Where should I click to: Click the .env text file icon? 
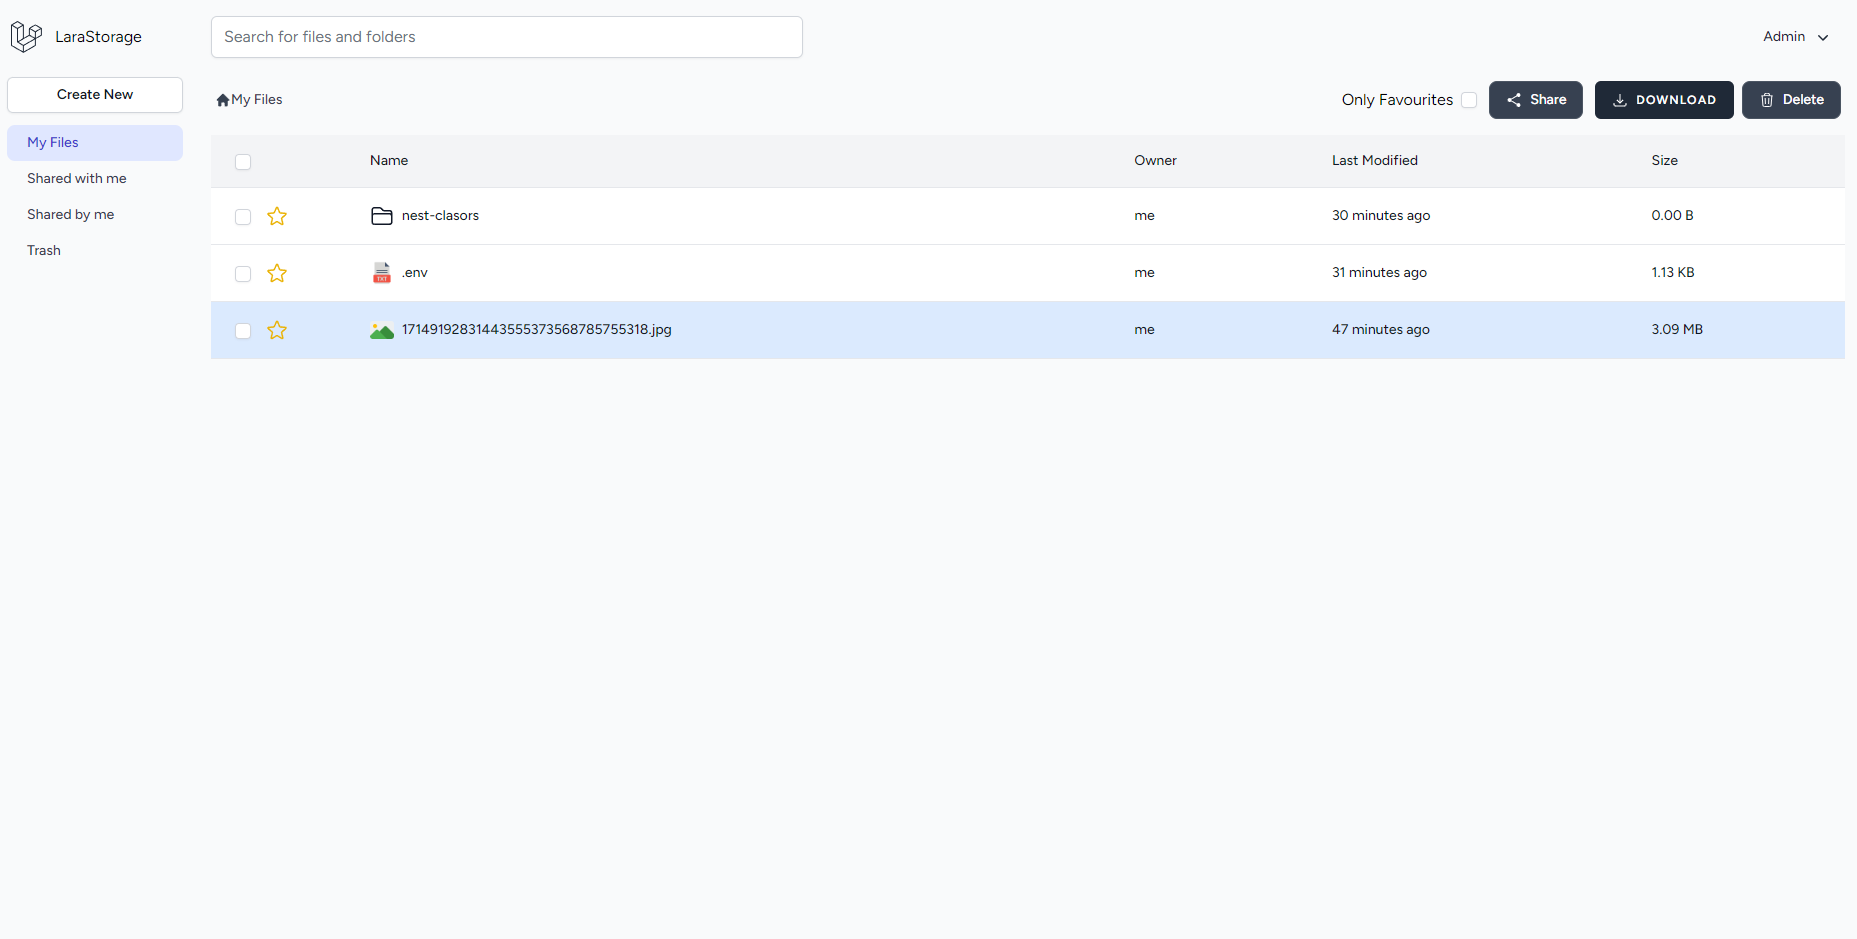381,273
